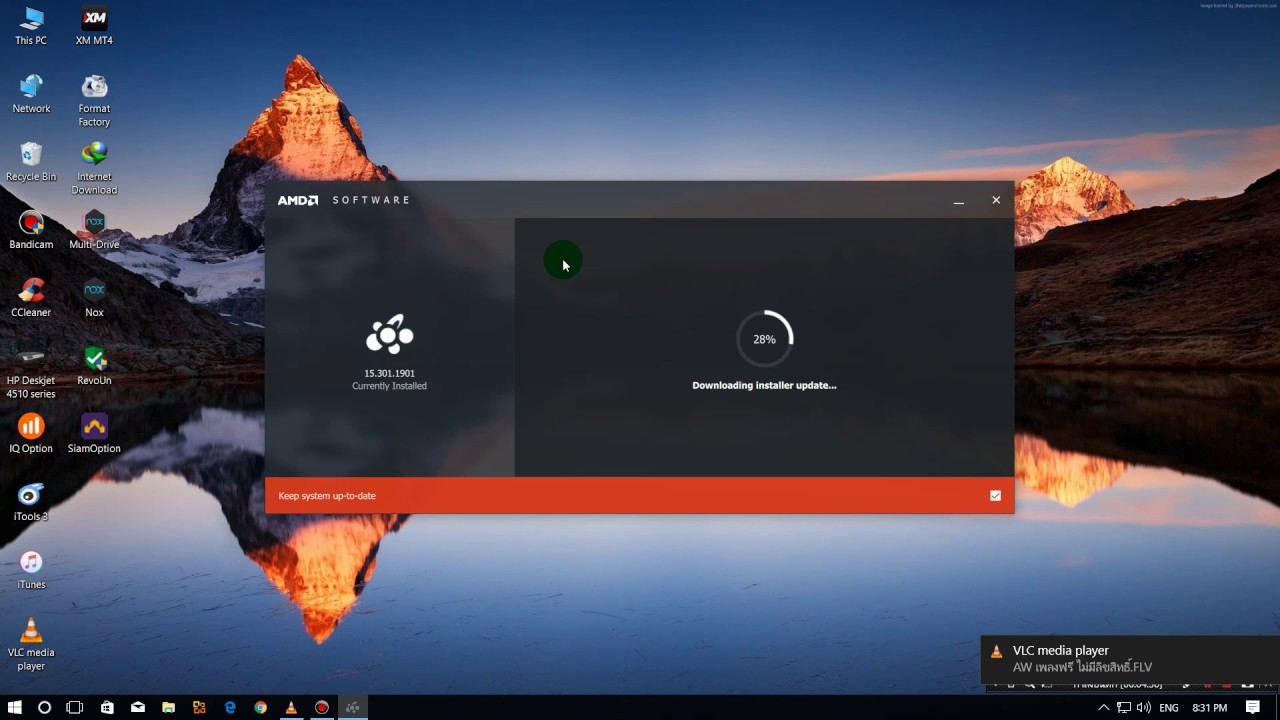Screen dimensions: 1280x720
Task: Click AMD Software taskbar button
Action: 352,707
